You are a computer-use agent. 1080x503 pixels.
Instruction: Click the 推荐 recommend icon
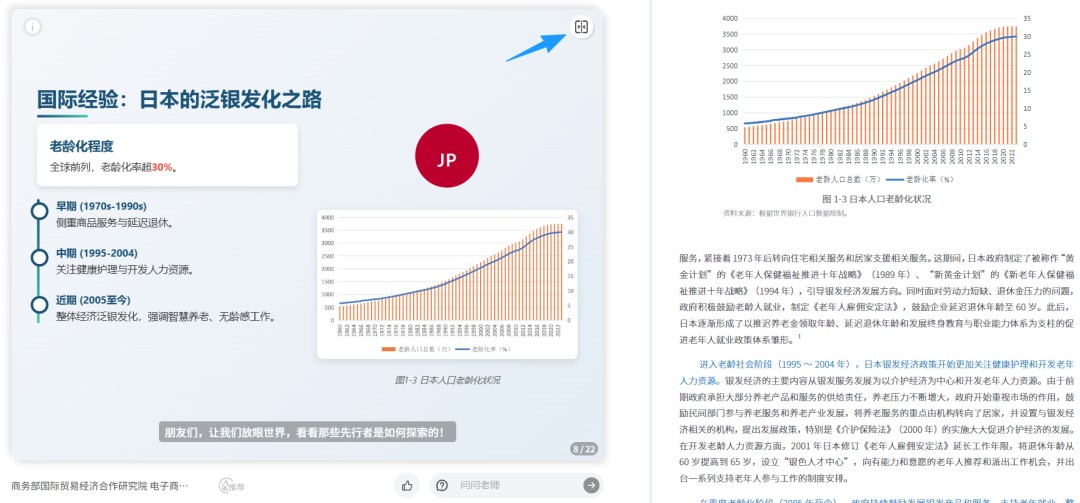click(232, 486)
